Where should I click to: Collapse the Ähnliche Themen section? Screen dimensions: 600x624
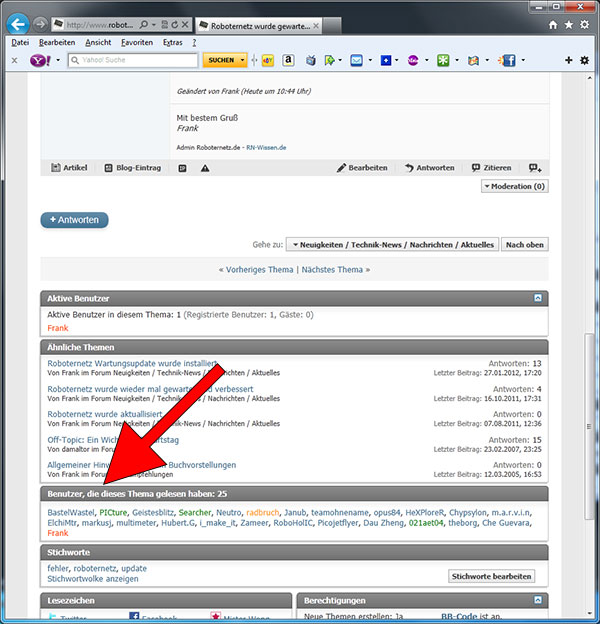click(538, 346)
